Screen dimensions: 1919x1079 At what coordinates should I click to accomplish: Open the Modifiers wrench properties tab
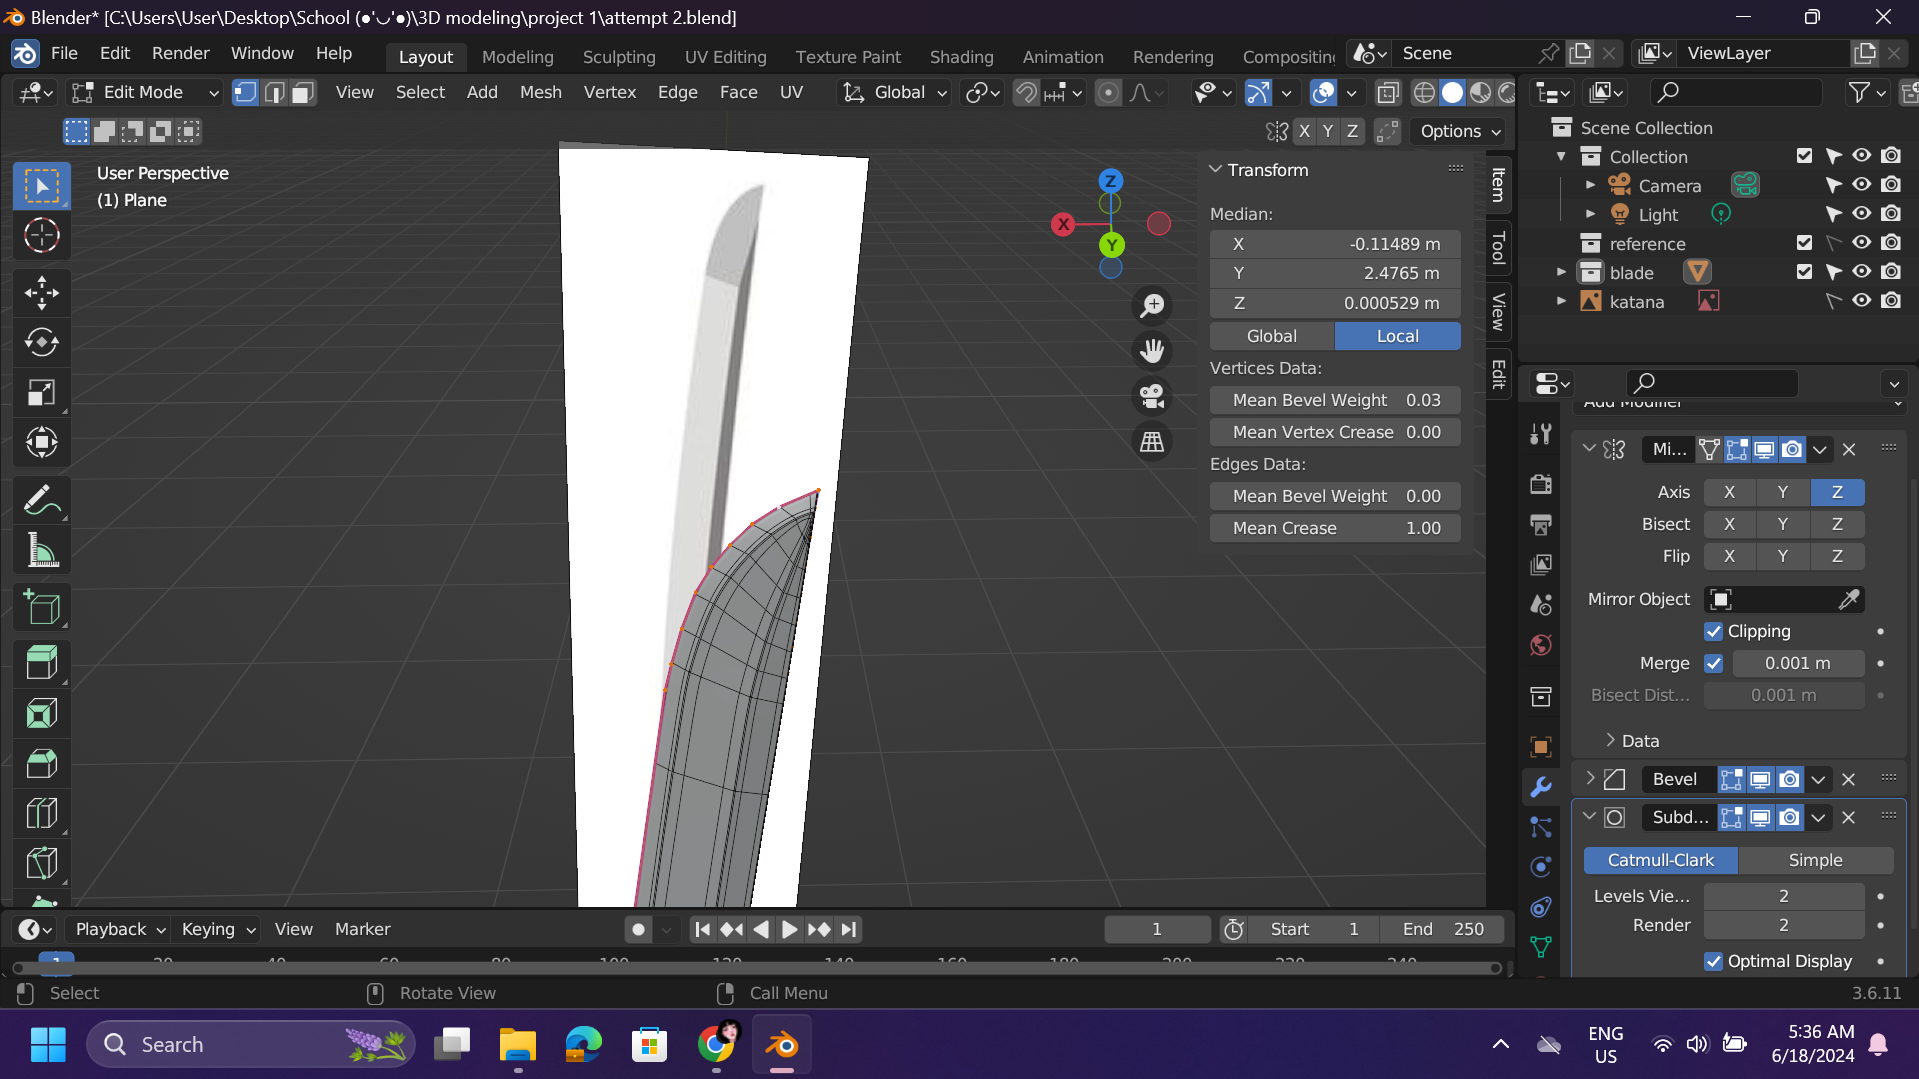point(1541,787)
